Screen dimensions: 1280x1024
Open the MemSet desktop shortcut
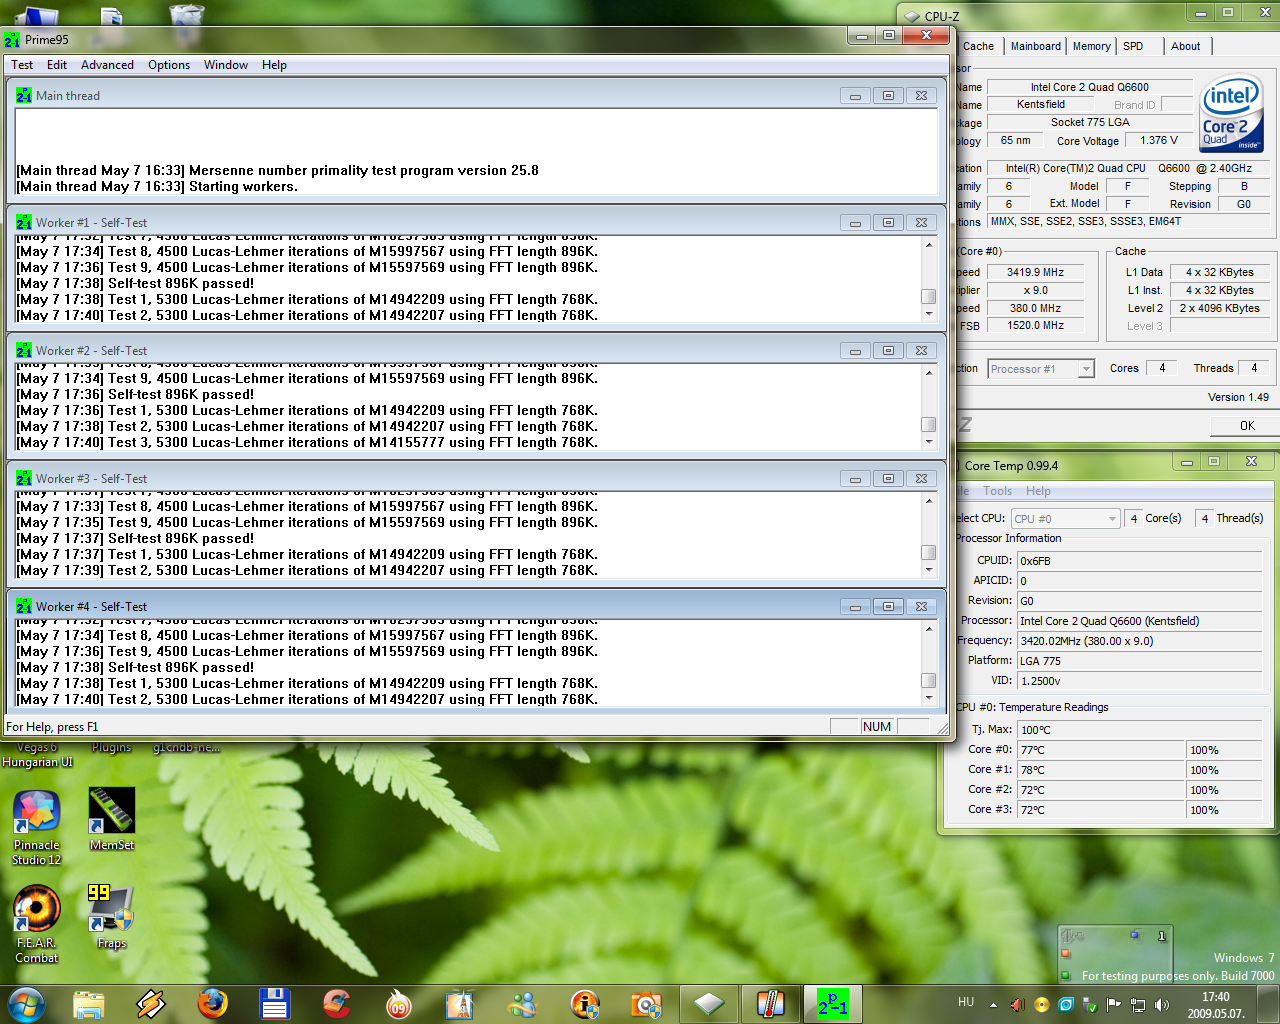[x=112, y=819]
